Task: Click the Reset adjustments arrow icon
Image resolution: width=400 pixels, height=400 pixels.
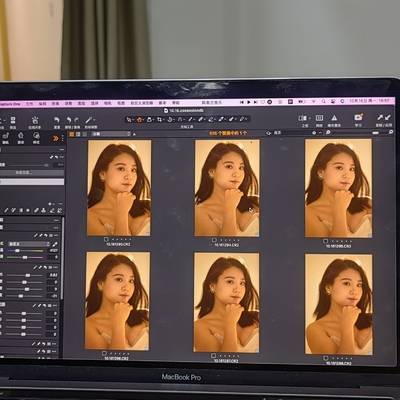Action: point(57,120)
